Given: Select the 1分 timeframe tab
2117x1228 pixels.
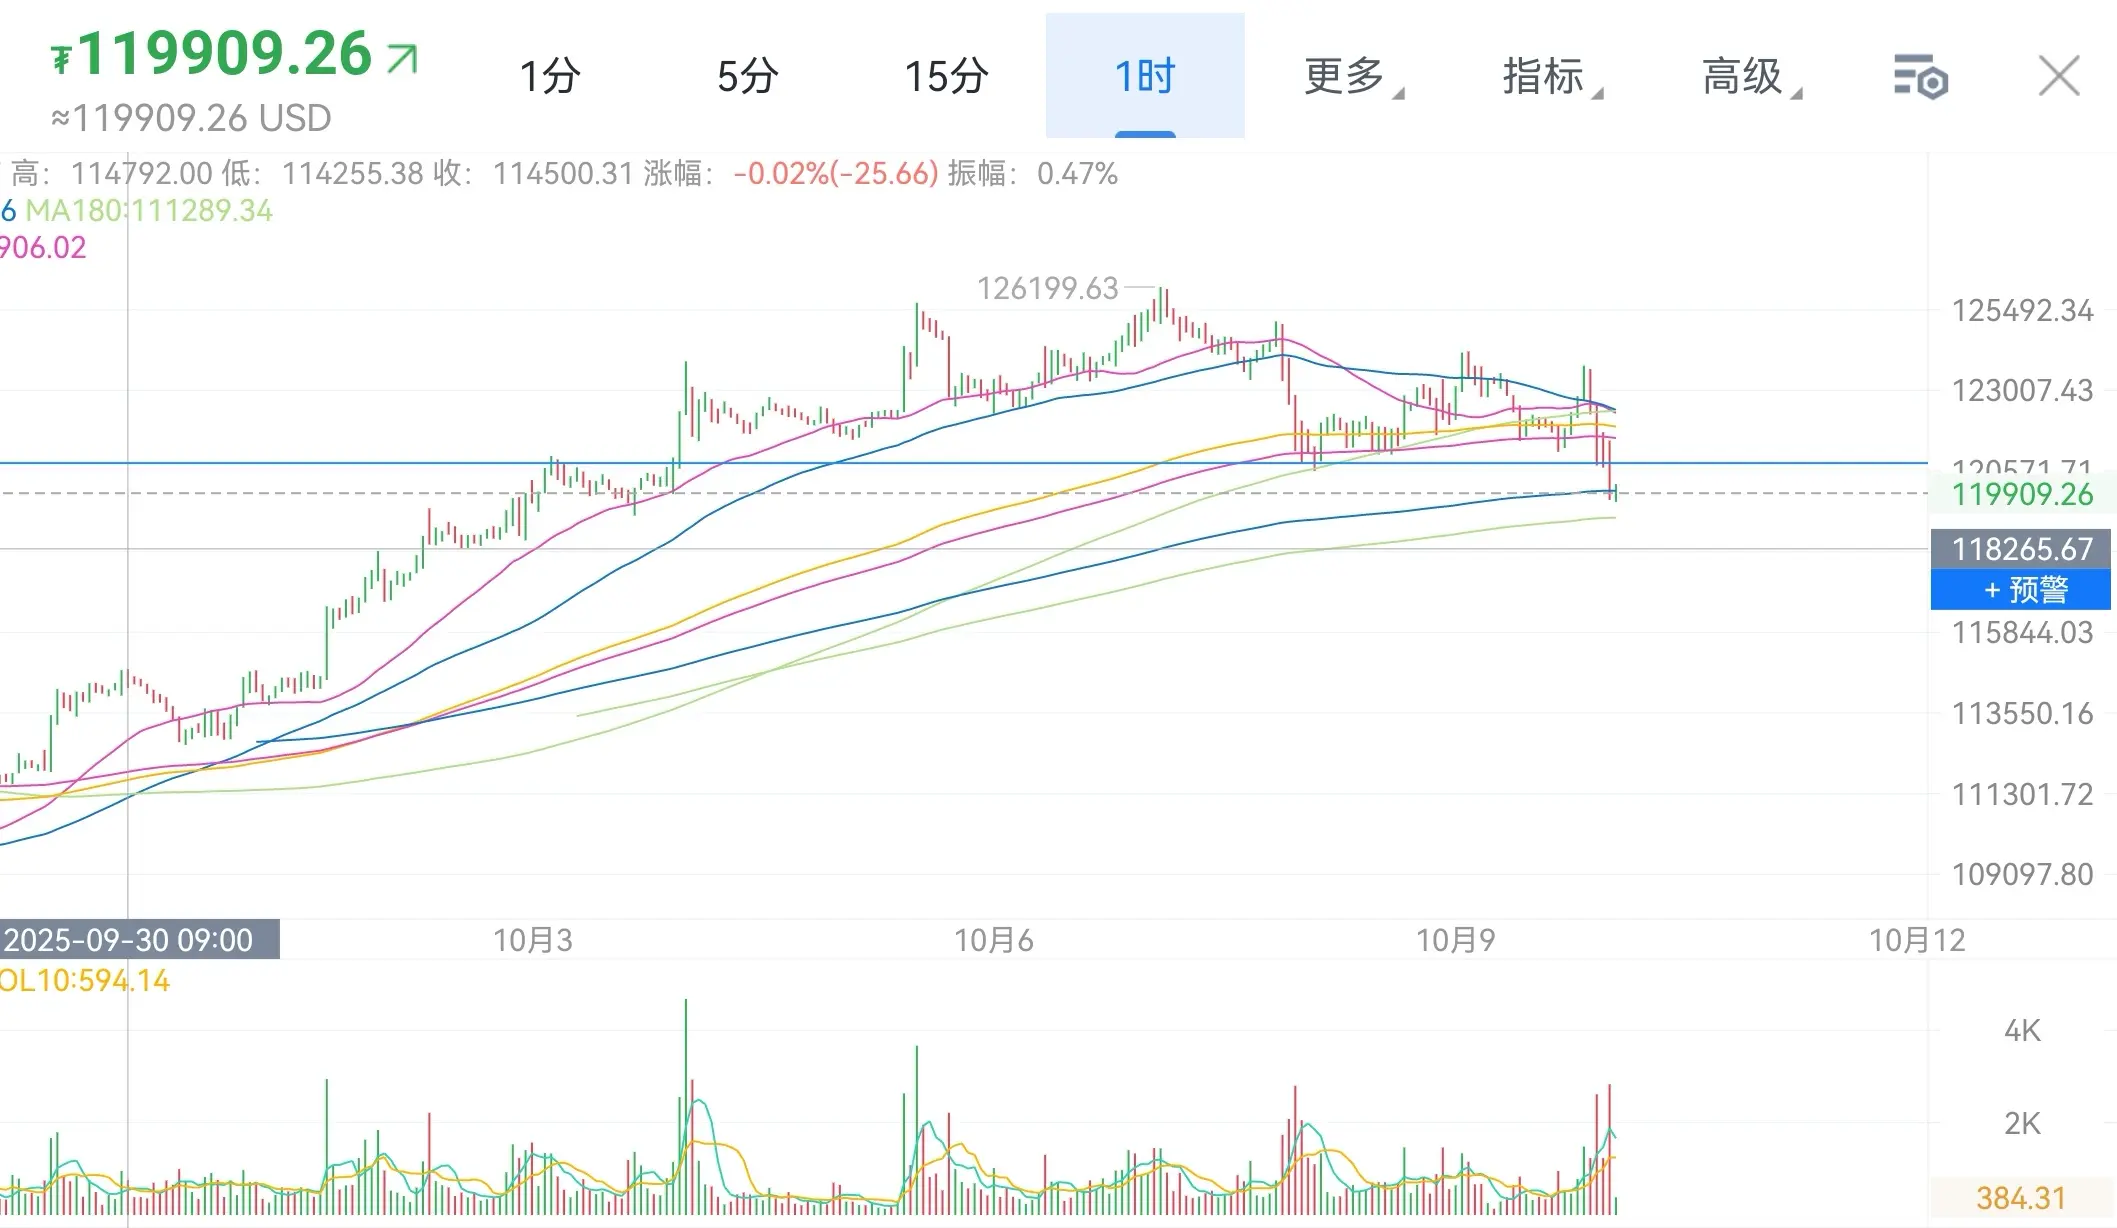Looking at the screenshot, I should (x=549, y=76).
